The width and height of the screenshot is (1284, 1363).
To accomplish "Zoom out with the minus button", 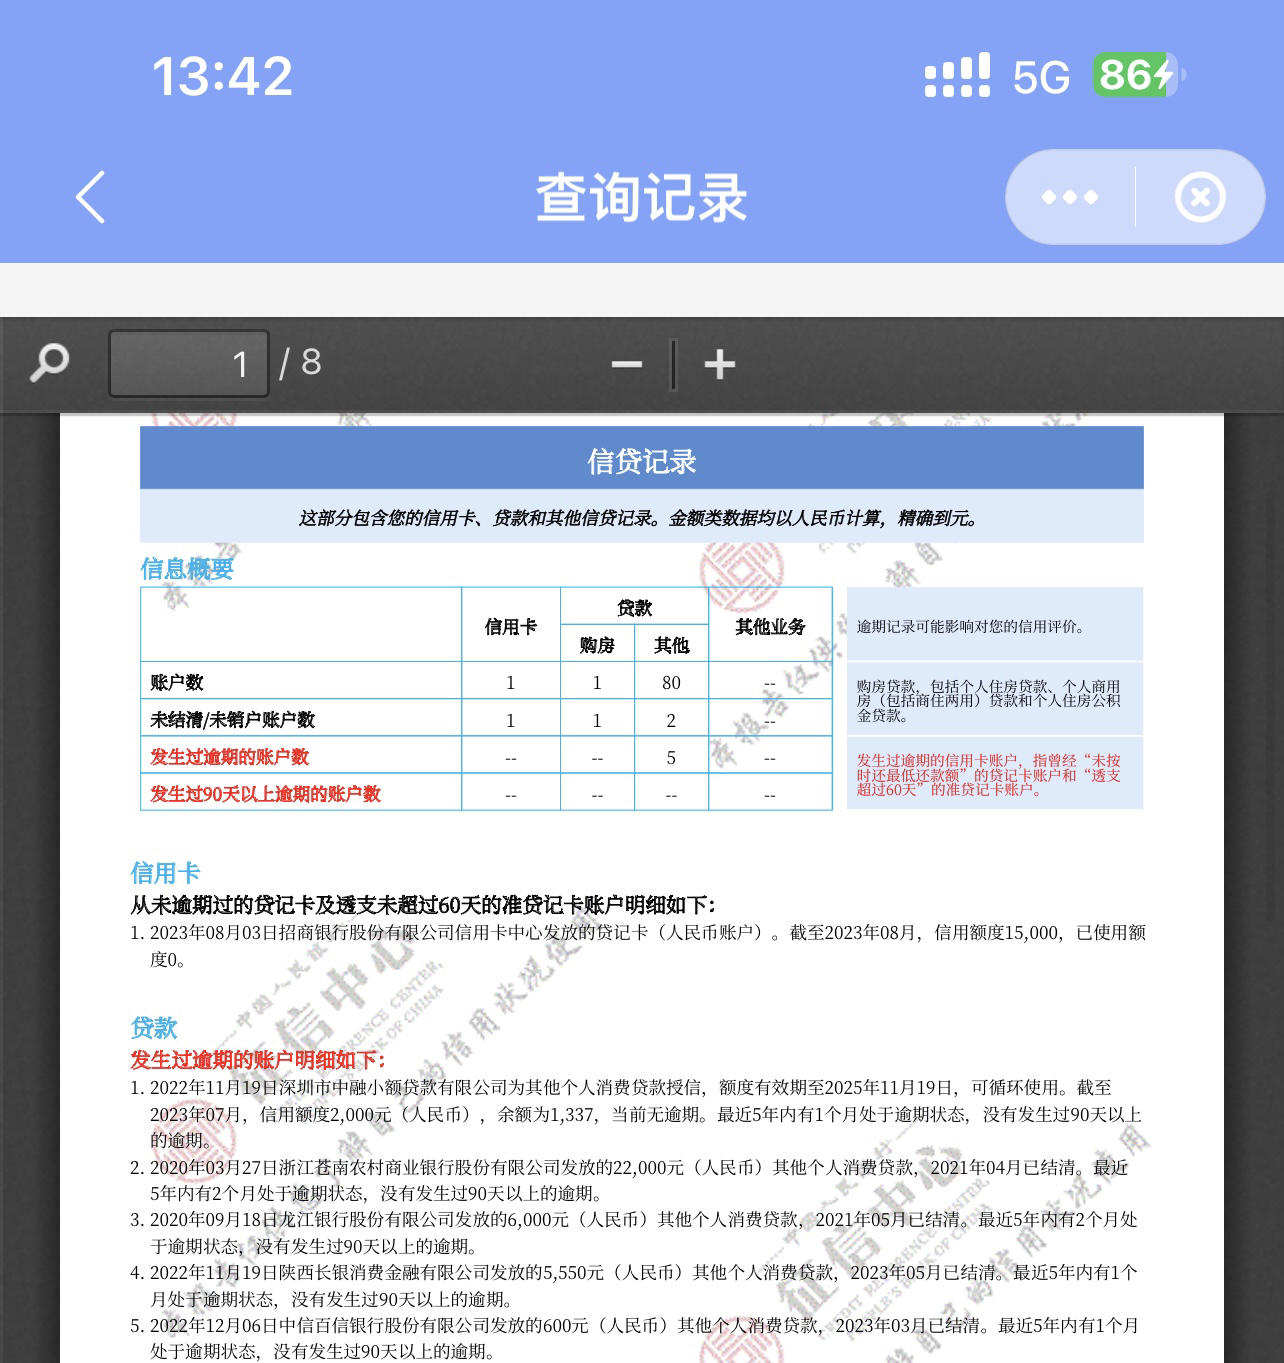I will [x=627, y=365].
